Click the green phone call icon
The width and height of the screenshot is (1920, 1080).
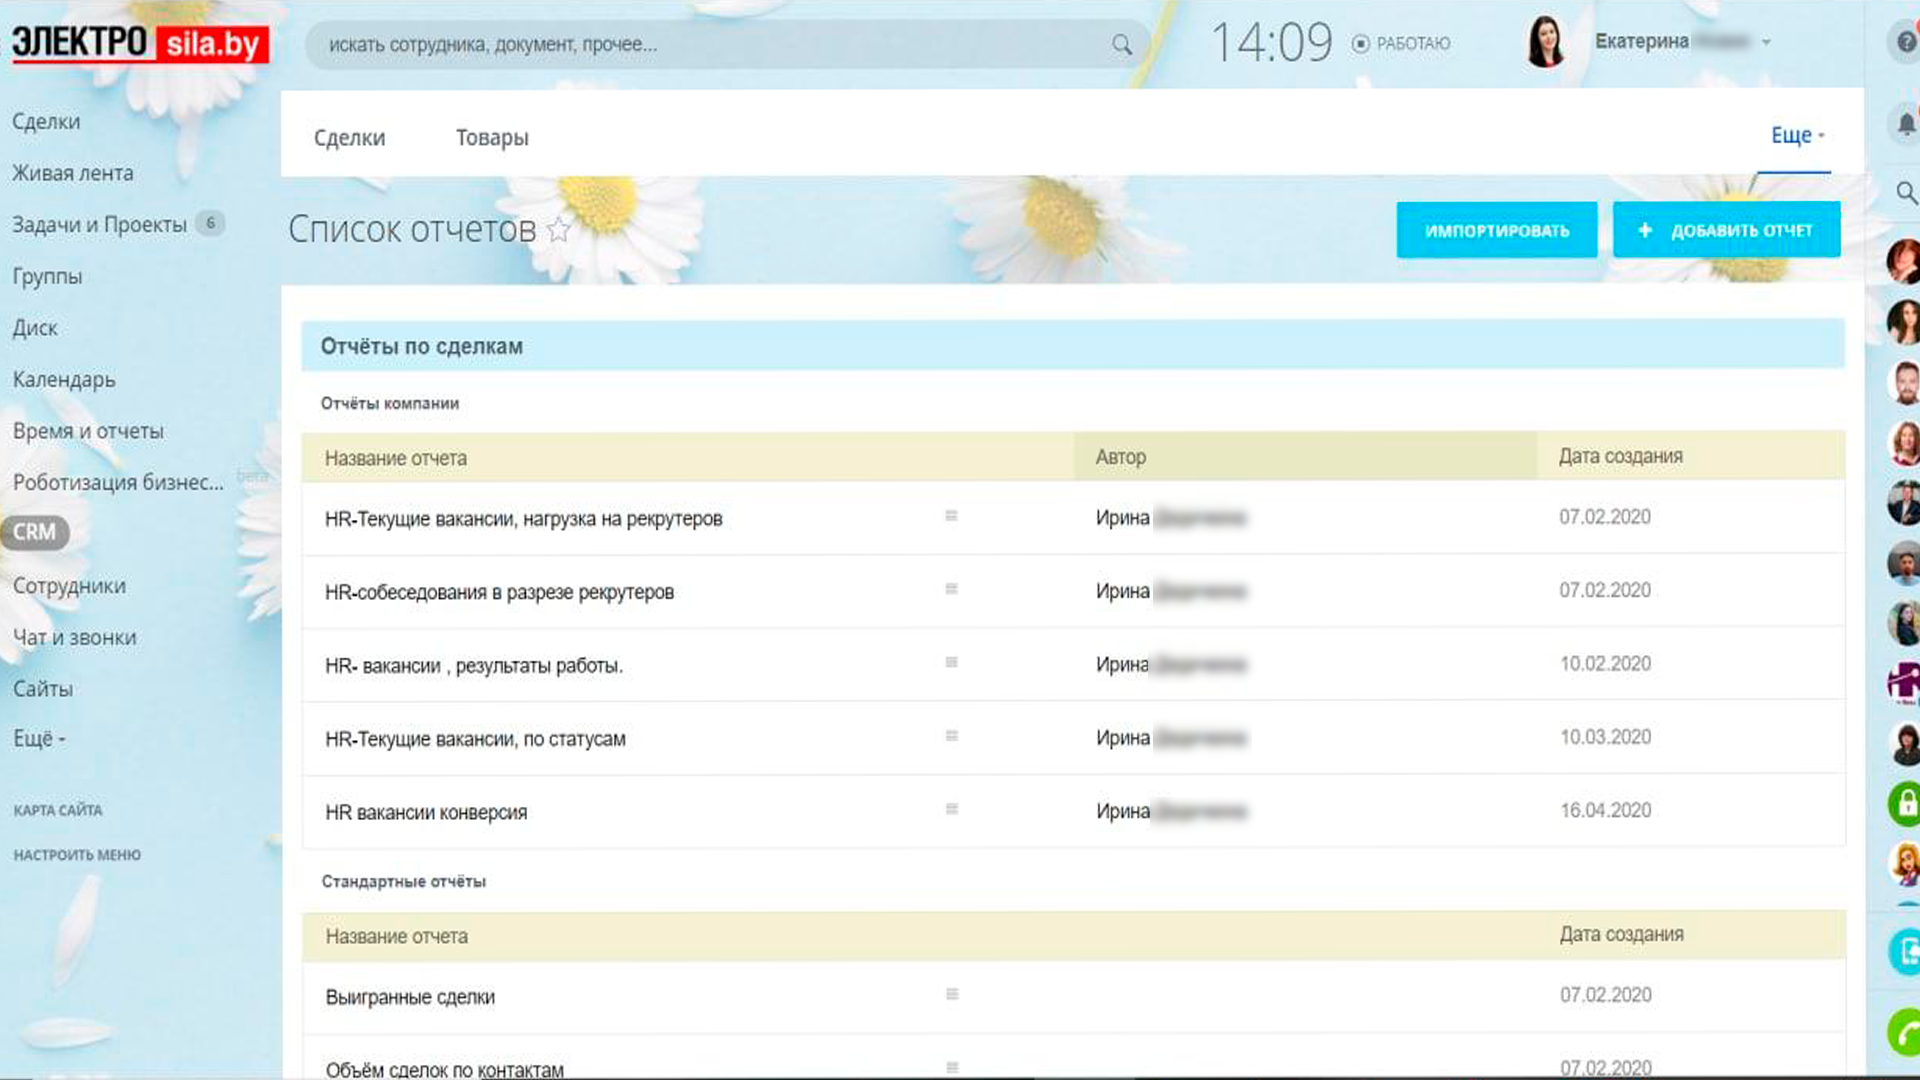[1906, 1032]
